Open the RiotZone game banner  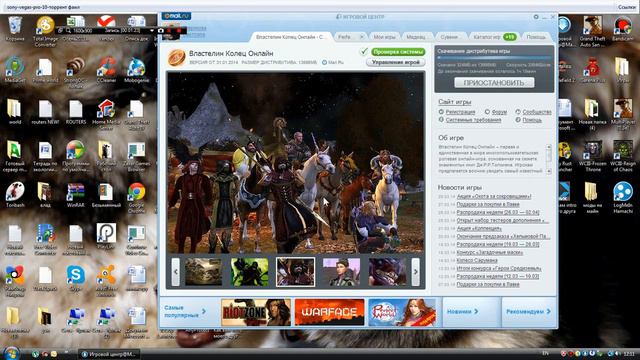click(x=256, y=312)
